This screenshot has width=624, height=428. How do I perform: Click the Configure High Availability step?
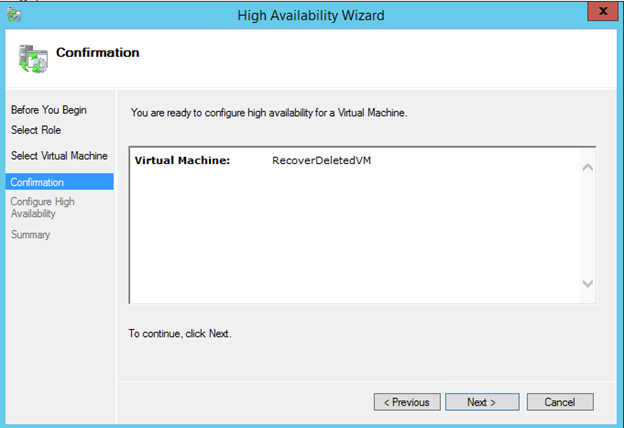tap(42, 208)
